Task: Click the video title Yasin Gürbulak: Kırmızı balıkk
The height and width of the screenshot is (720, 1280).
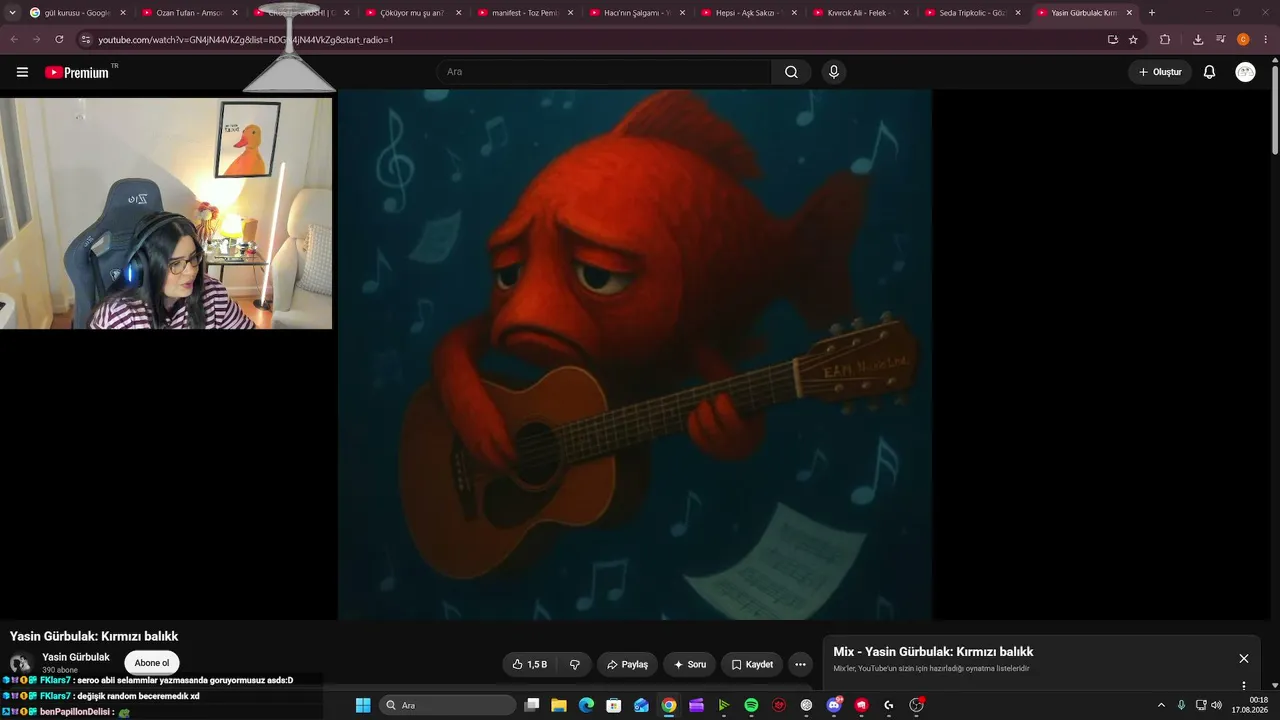Action: [94, 636]
